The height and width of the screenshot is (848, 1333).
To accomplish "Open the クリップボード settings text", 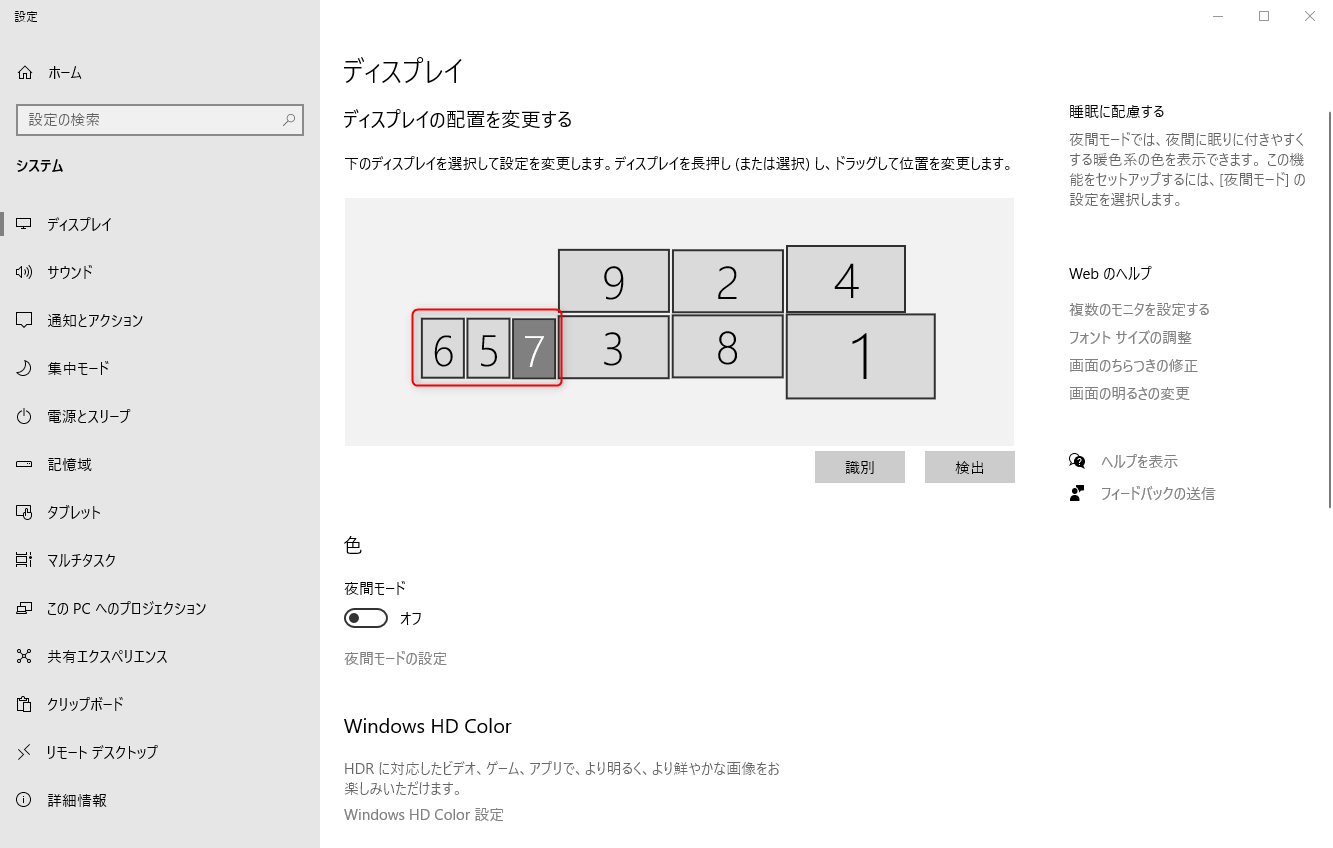I will tap(85, 705).
